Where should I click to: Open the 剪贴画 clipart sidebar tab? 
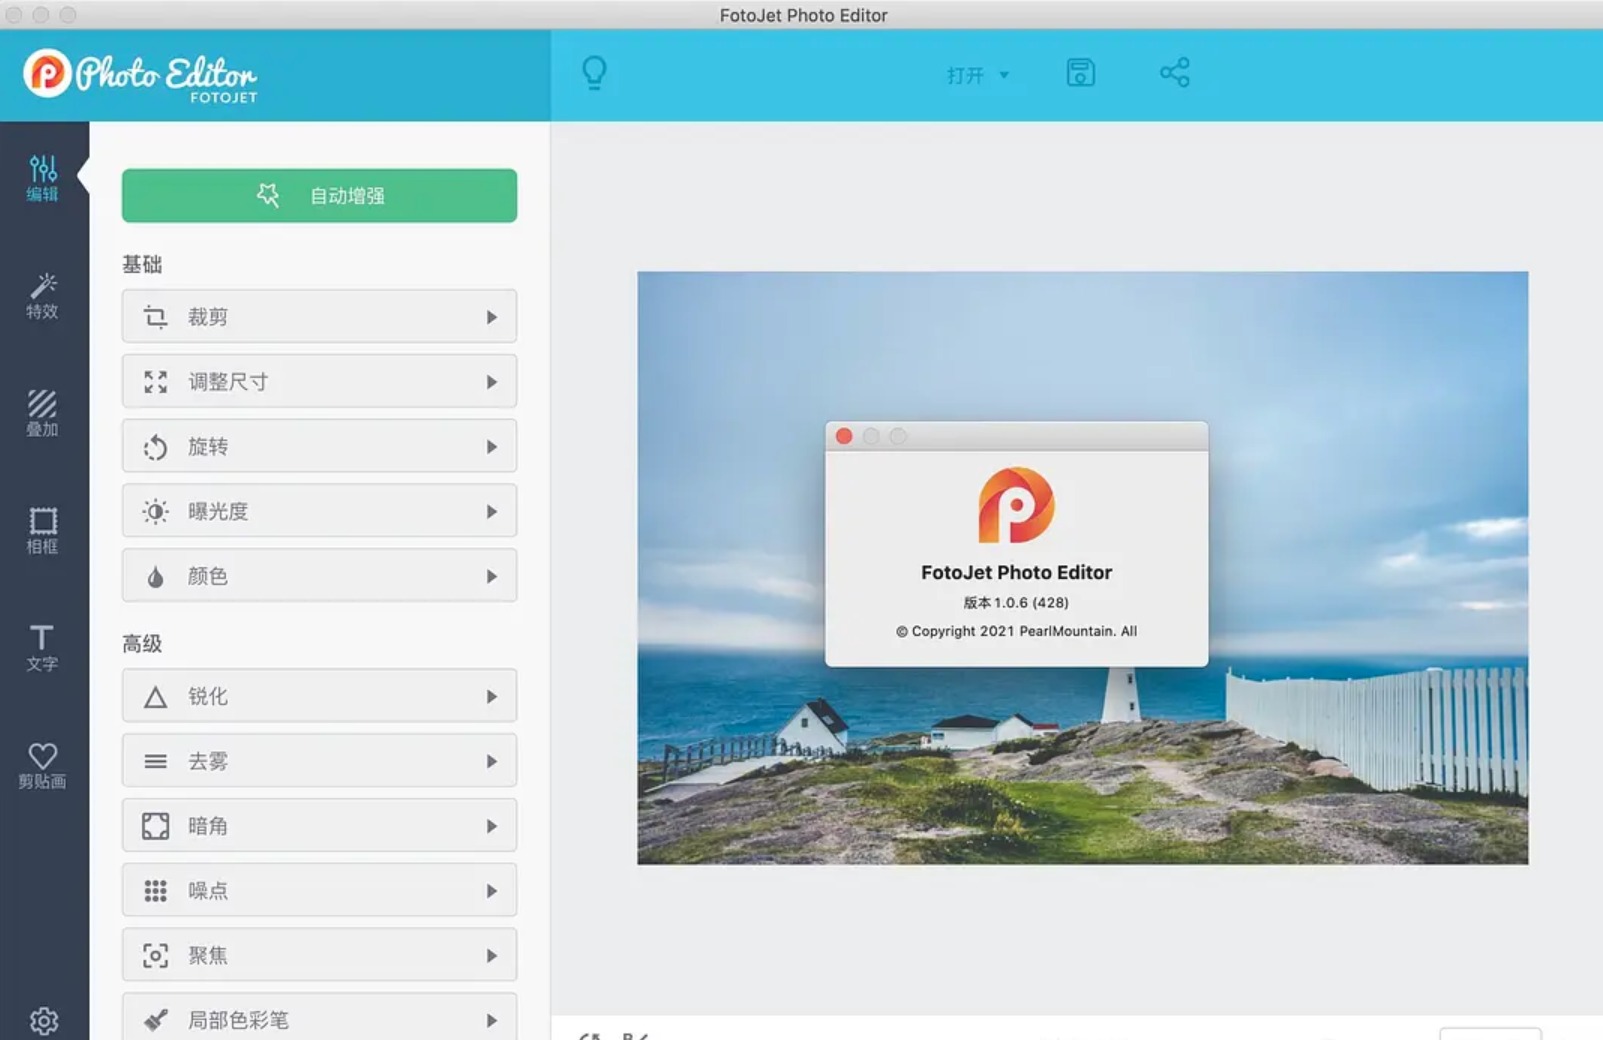coord(43,765)
